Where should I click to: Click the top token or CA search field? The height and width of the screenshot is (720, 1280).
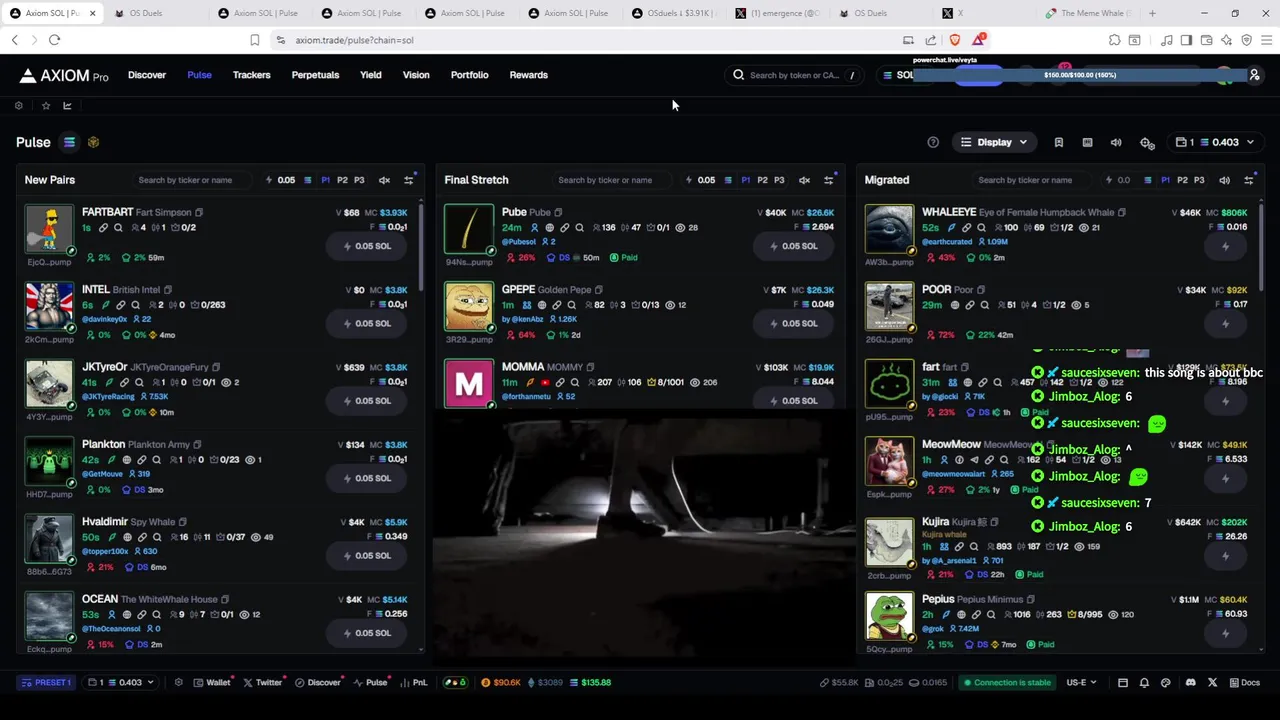pos(795,75)
